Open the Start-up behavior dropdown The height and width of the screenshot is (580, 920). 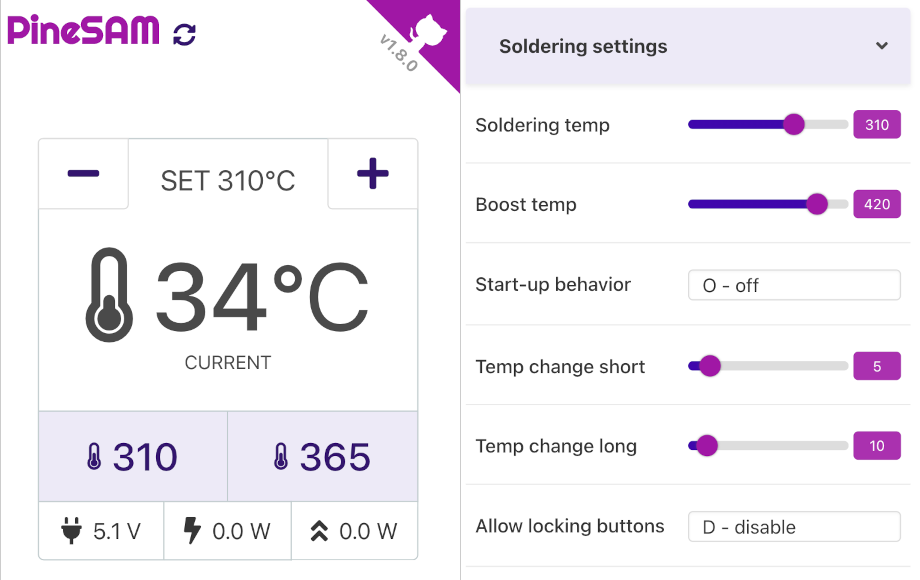[794, 285]
